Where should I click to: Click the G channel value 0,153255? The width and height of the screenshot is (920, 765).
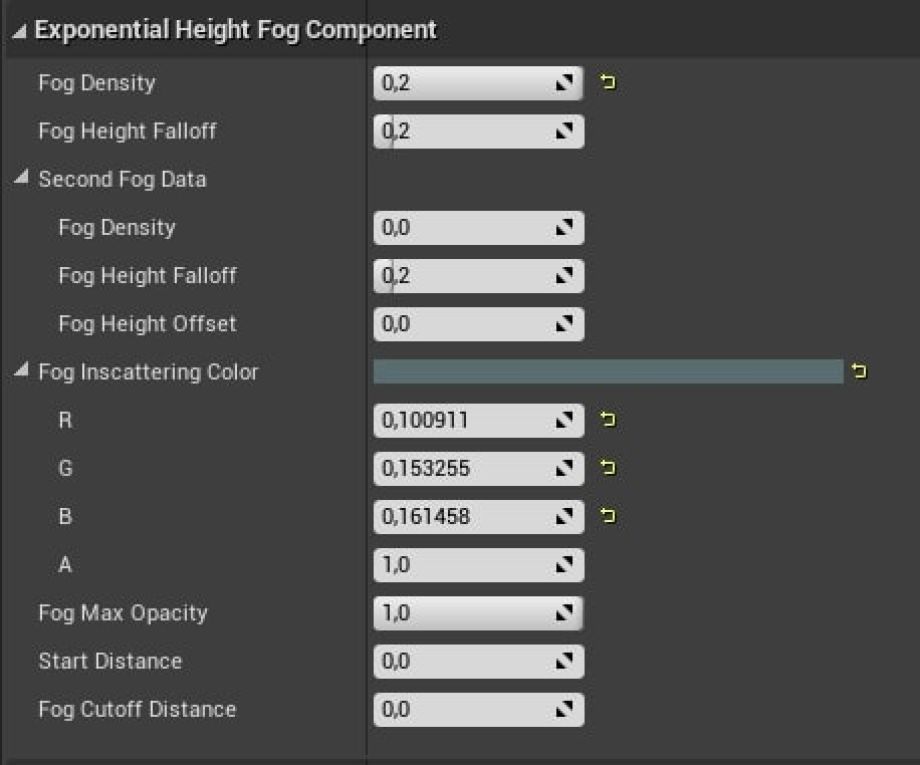462,468
